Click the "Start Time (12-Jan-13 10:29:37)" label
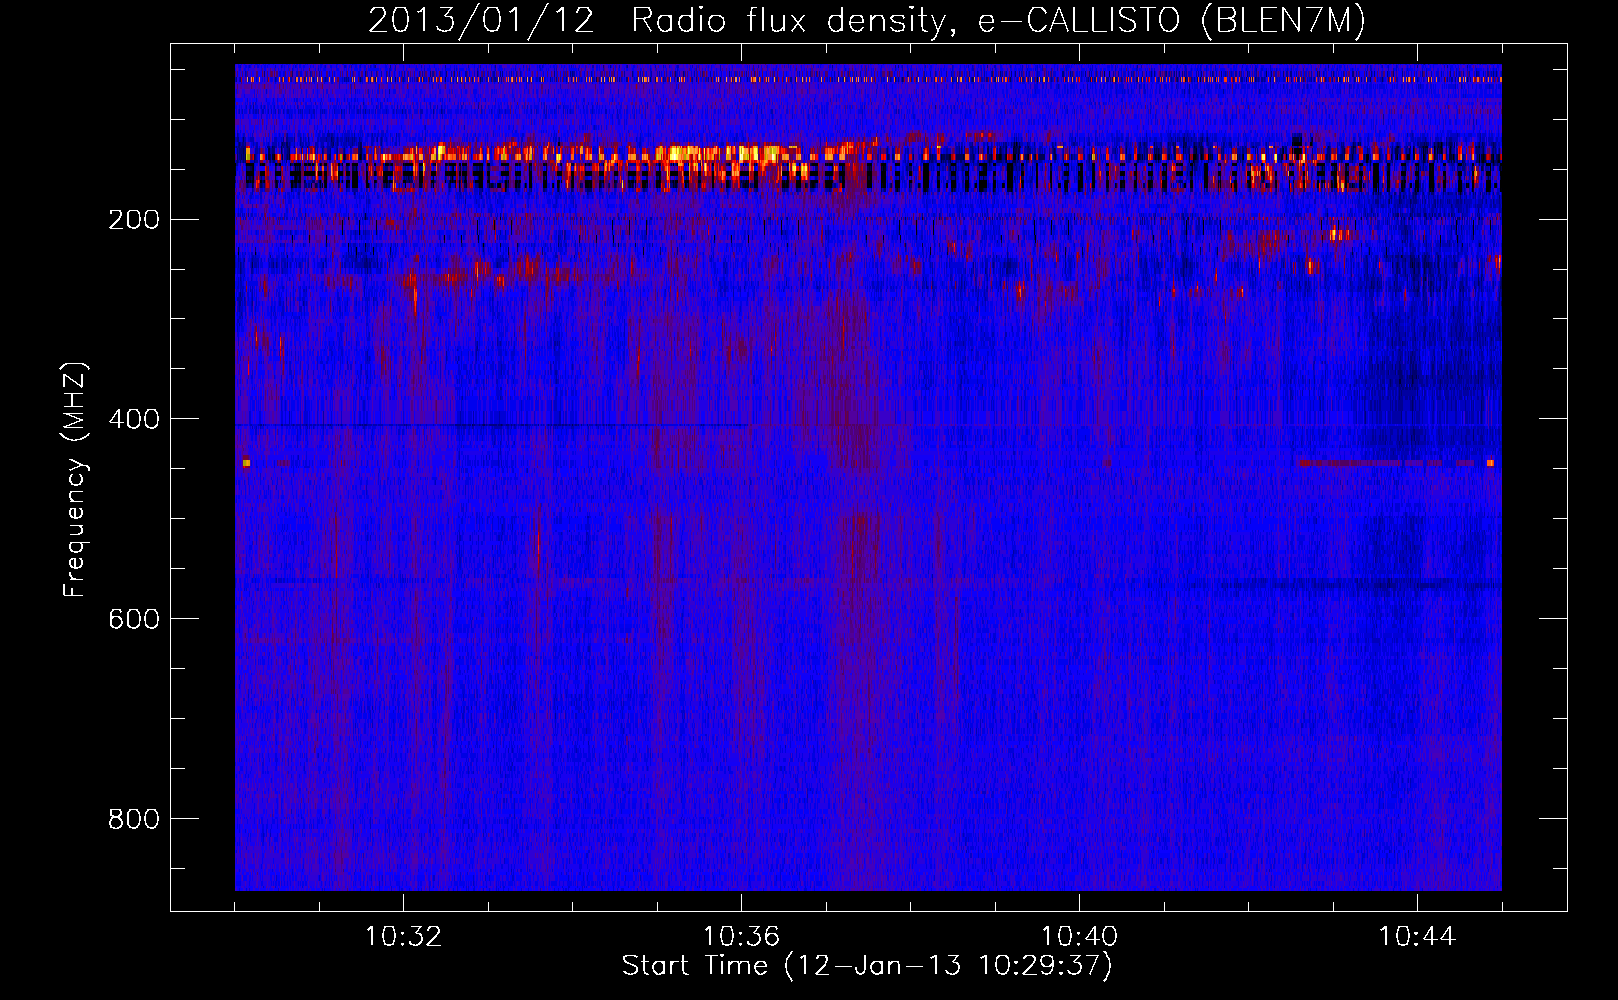1618x1000 pixels. pos(867,966)
